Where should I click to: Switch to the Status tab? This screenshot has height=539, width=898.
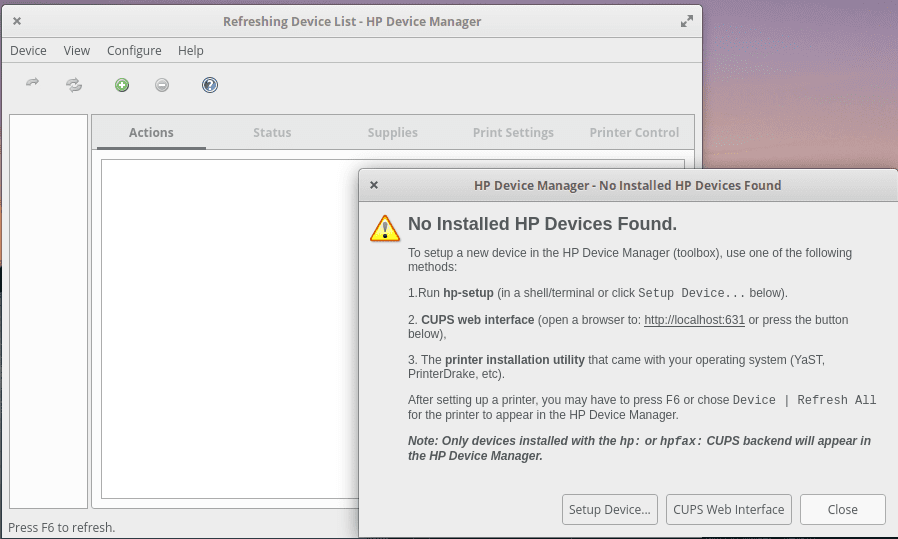272,132
